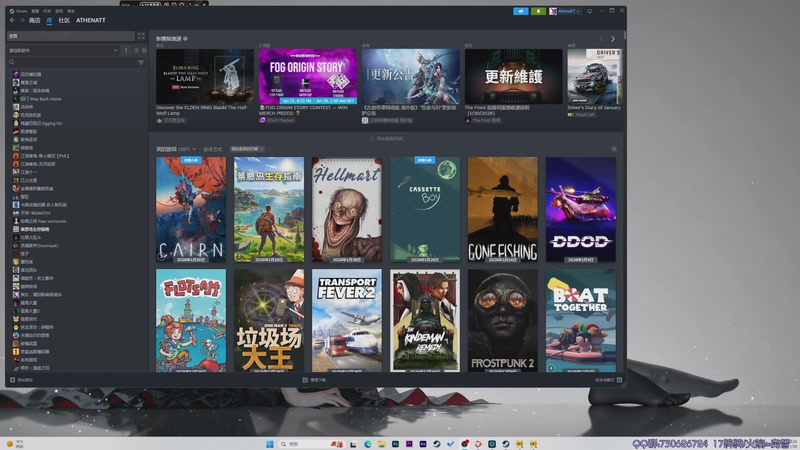Screen dimensions: 800x450
Task: Open the ELDEN RING Lamp news card
Action: [205, 77]
